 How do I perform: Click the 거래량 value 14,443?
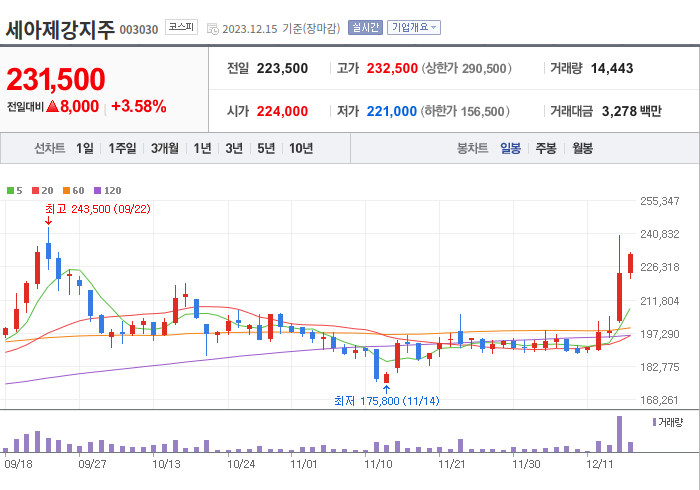point(612,68)
